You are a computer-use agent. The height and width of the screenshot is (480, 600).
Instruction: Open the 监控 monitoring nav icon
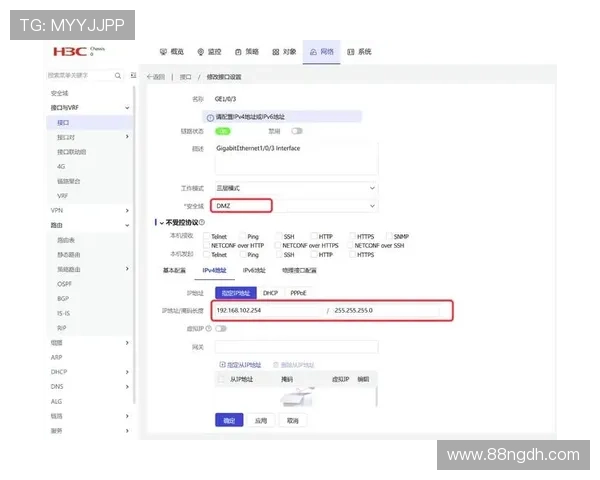coord(202,51)
